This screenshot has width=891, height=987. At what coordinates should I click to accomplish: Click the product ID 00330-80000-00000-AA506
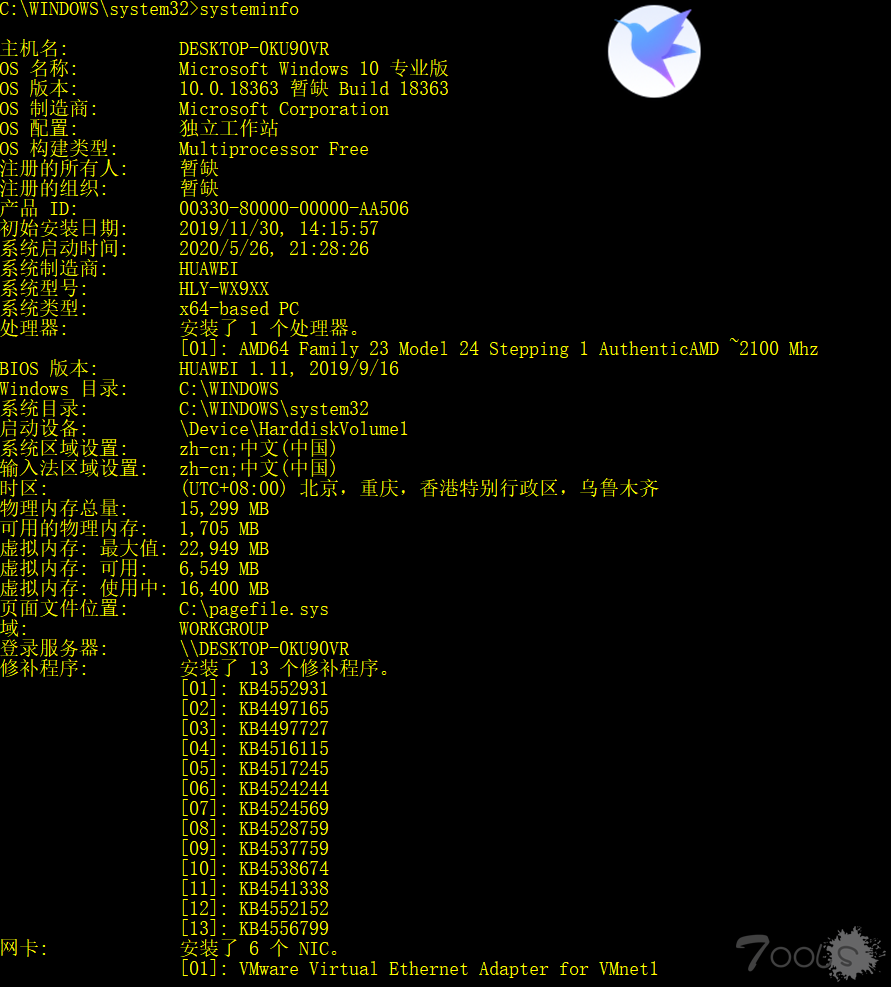point(294,209)
